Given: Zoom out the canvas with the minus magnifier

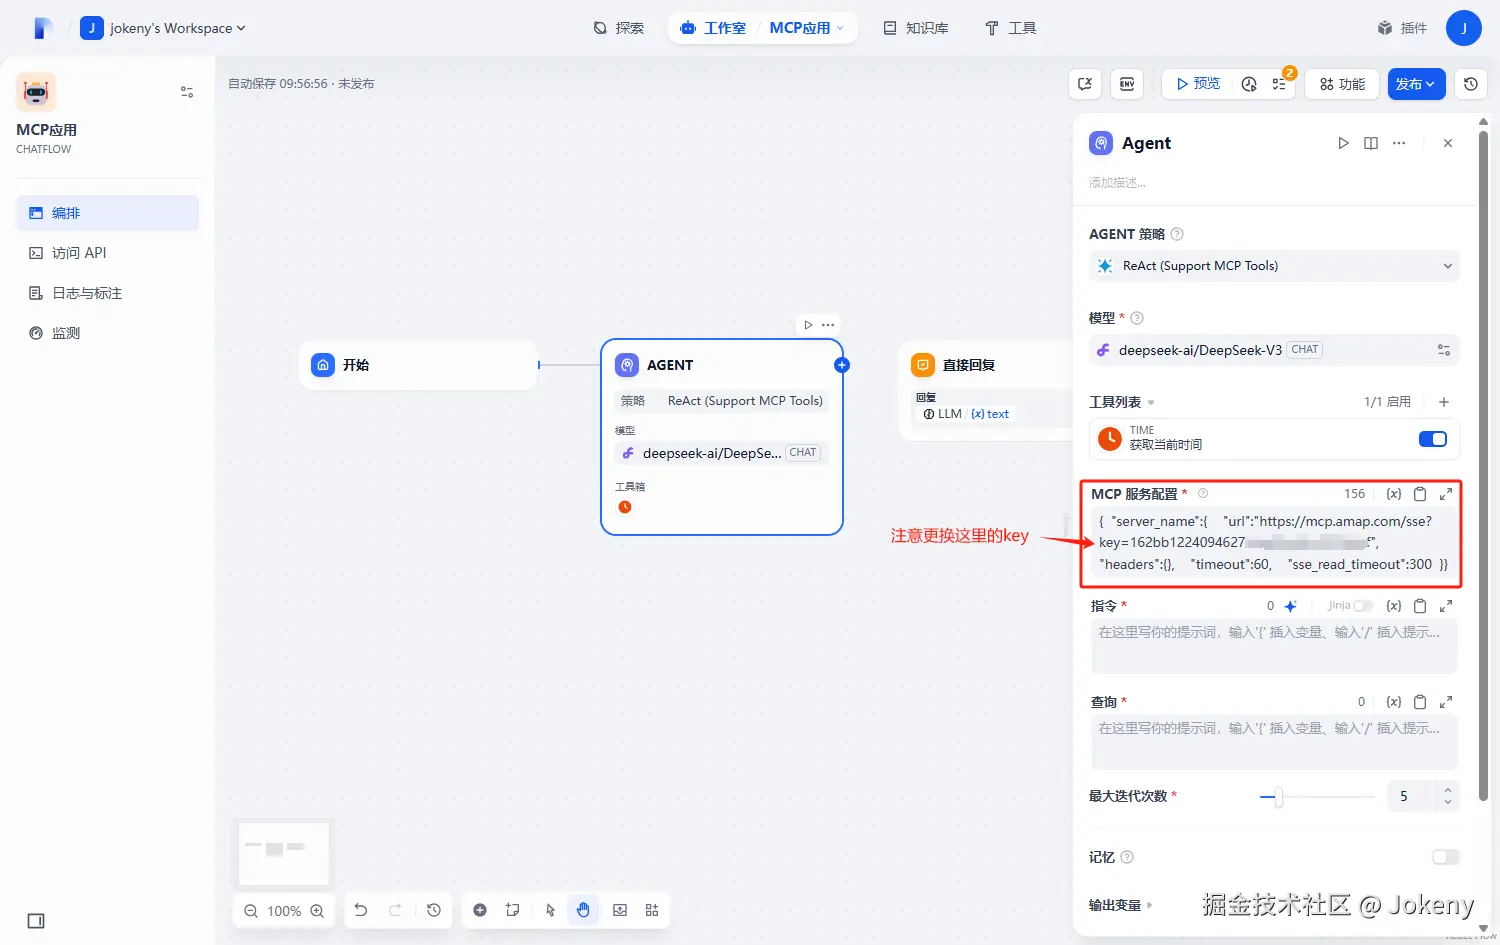Looking at the screenshot, I should click(251, 911).
